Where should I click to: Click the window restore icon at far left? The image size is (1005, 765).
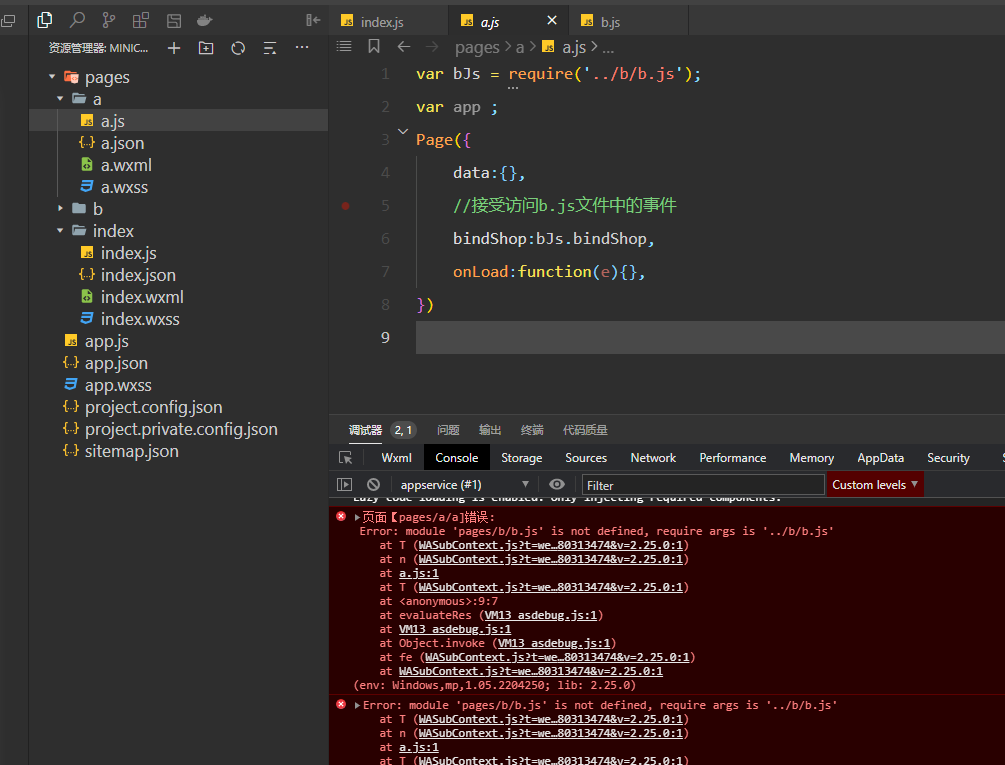click(x=8, y=21)
